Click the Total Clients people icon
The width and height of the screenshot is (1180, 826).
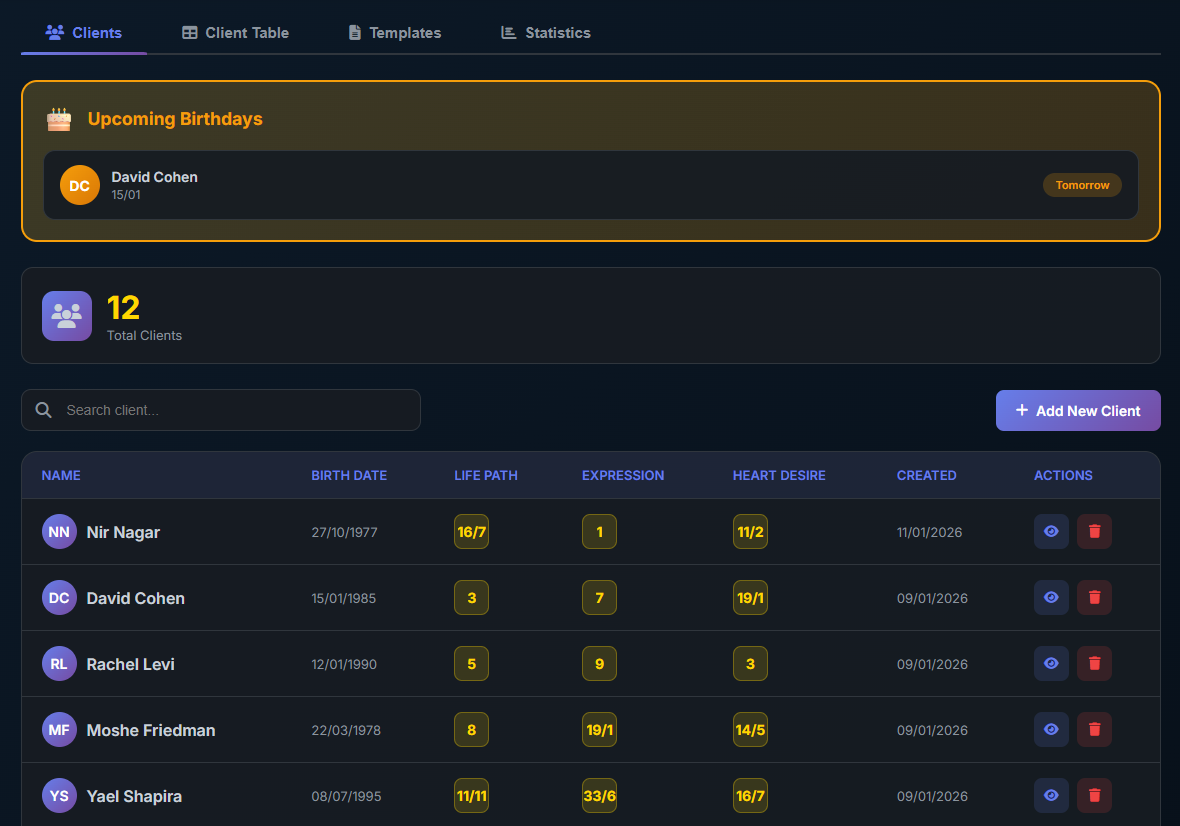(67, 316)
